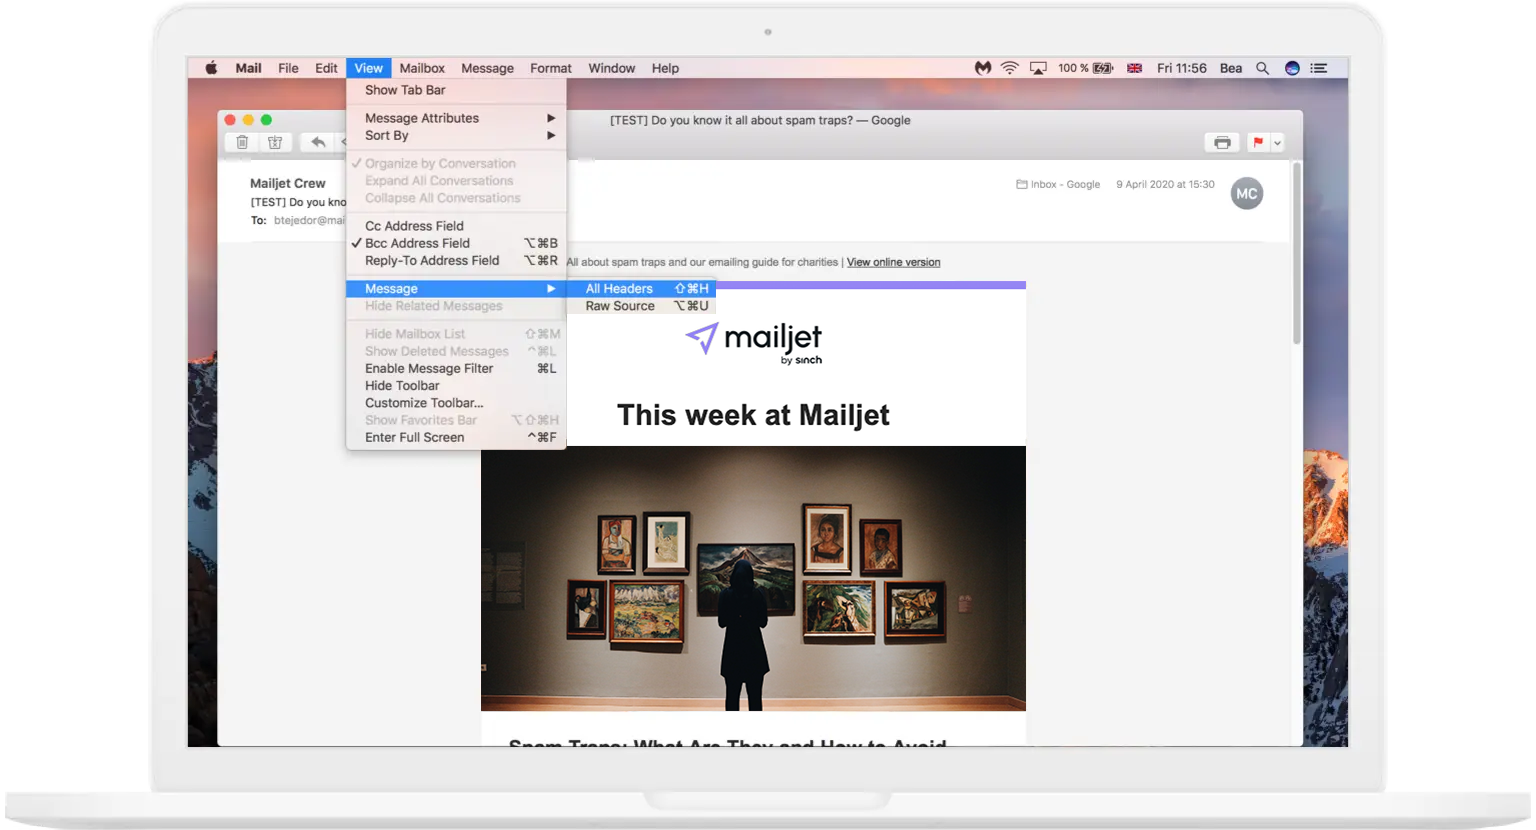Open the Format menu

[x=551, y=68]
